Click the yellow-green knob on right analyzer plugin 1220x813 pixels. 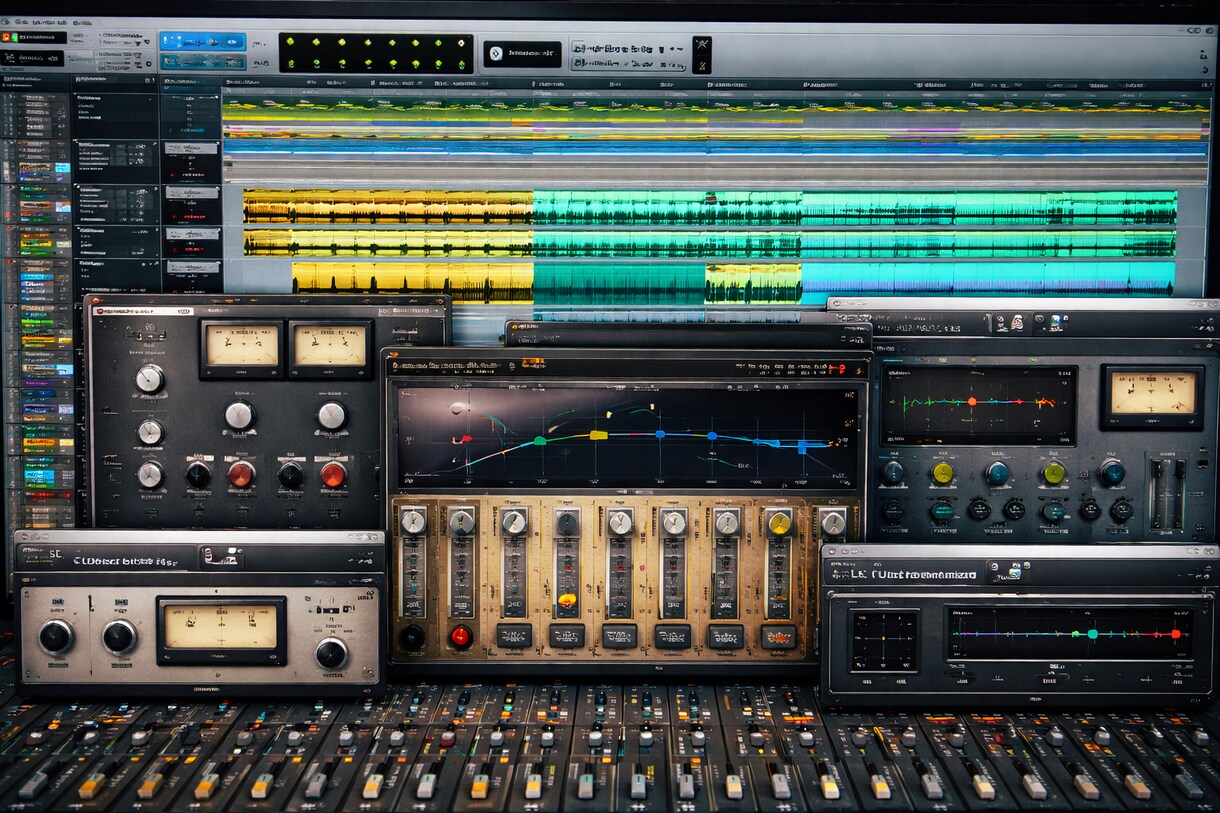[x=1053, y=473]
